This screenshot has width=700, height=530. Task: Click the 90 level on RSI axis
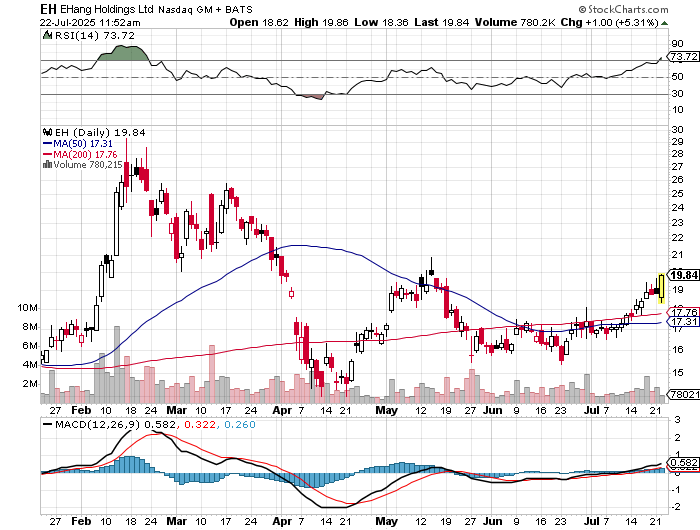pyautogui.click(x=677, y=44)
